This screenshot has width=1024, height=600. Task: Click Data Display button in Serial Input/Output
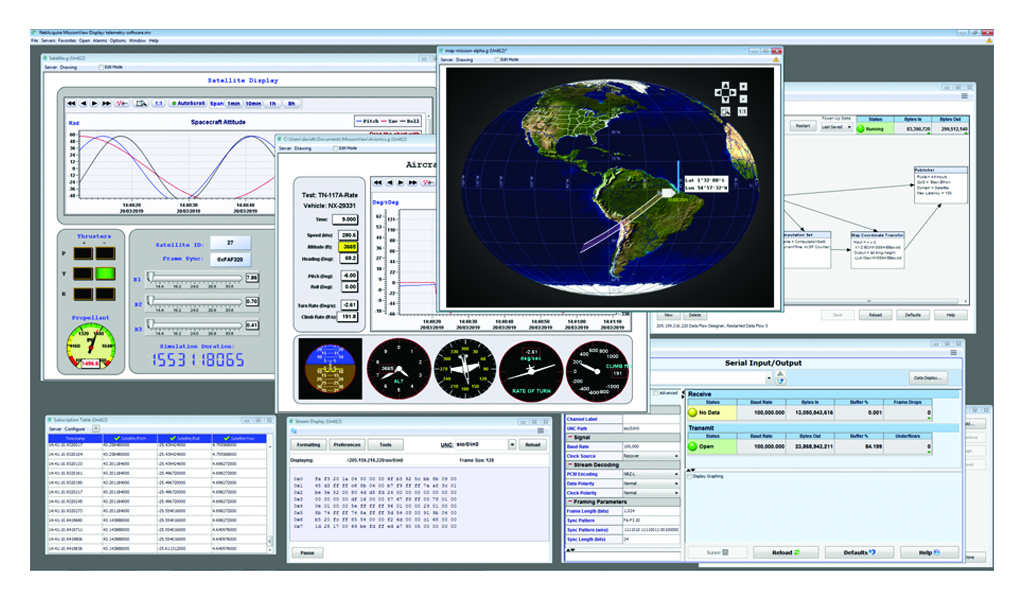[x=929, y=378]
